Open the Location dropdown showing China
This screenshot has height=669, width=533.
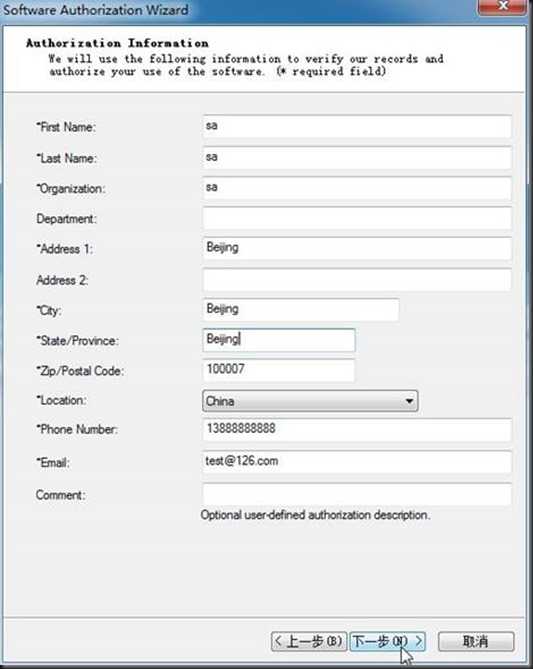(x=310, y=401)
